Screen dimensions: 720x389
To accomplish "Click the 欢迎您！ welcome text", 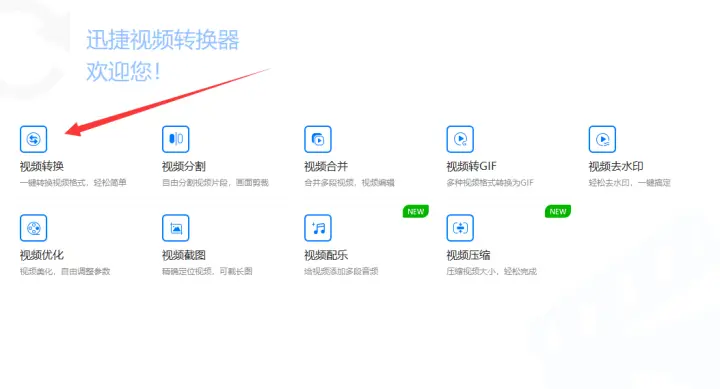I will pyautogui.click(x=124, y=72).
